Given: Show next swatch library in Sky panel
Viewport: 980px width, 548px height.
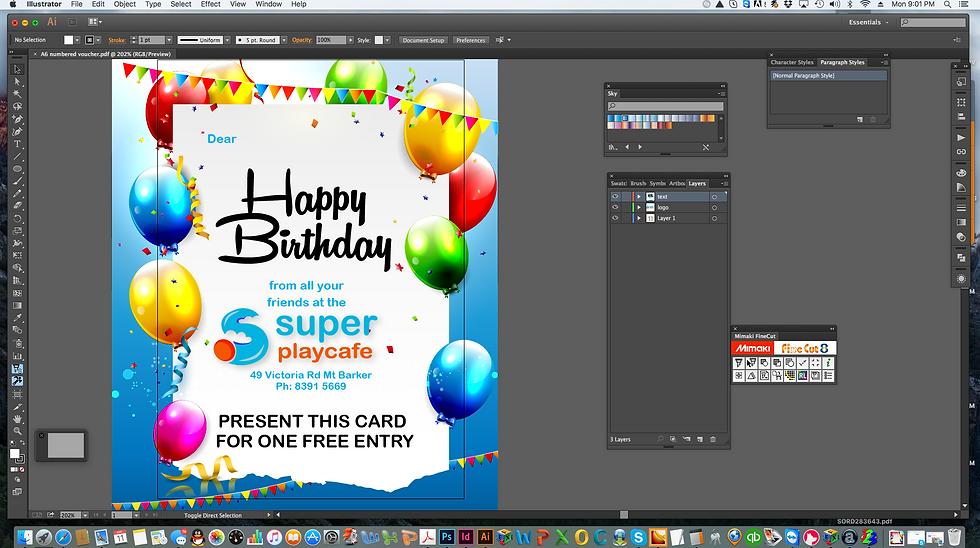Looking at the screenshot, I should point(640,147).
